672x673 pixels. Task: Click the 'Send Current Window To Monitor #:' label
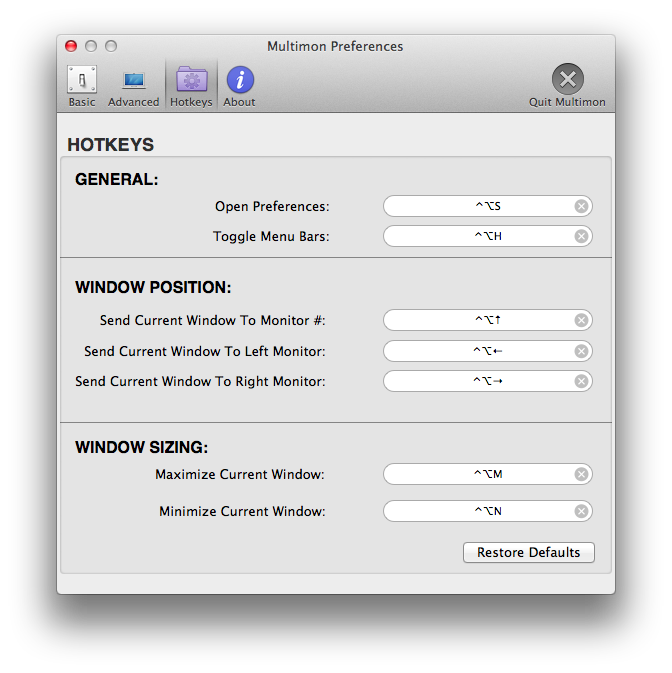(213, 320)
